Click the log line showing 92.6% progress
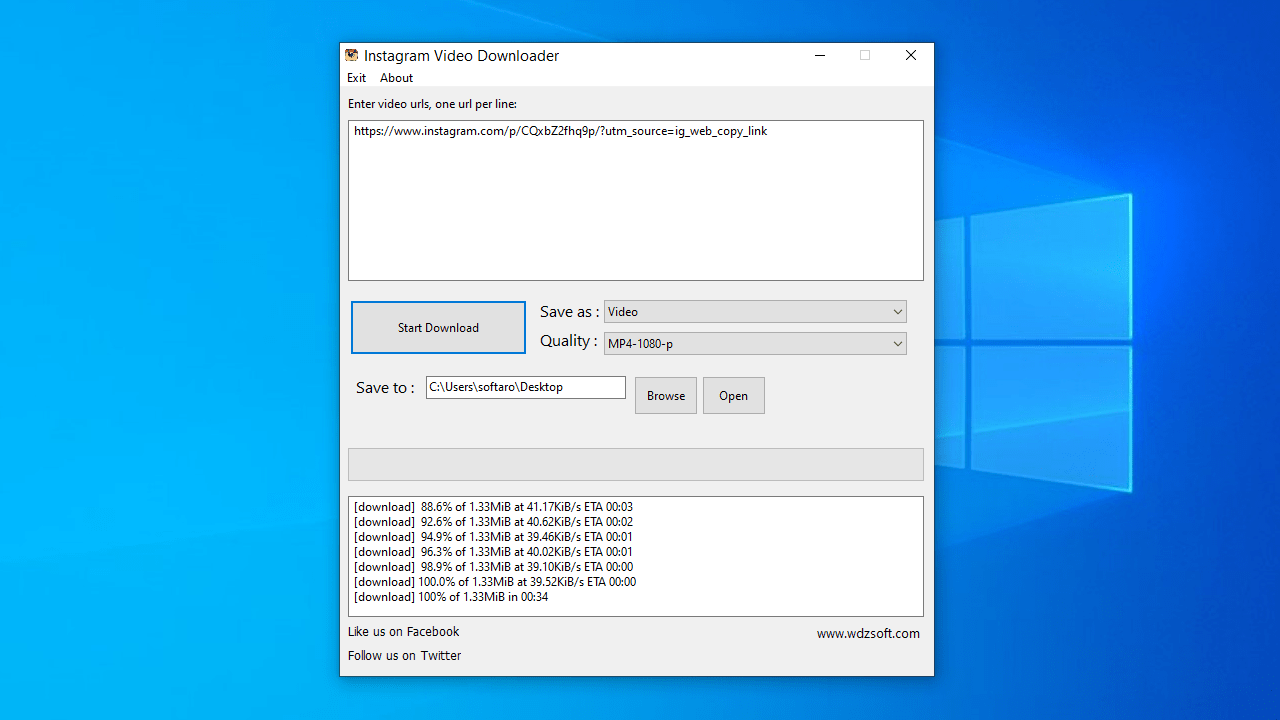The image size is (1280, 720). pos(493,522)
